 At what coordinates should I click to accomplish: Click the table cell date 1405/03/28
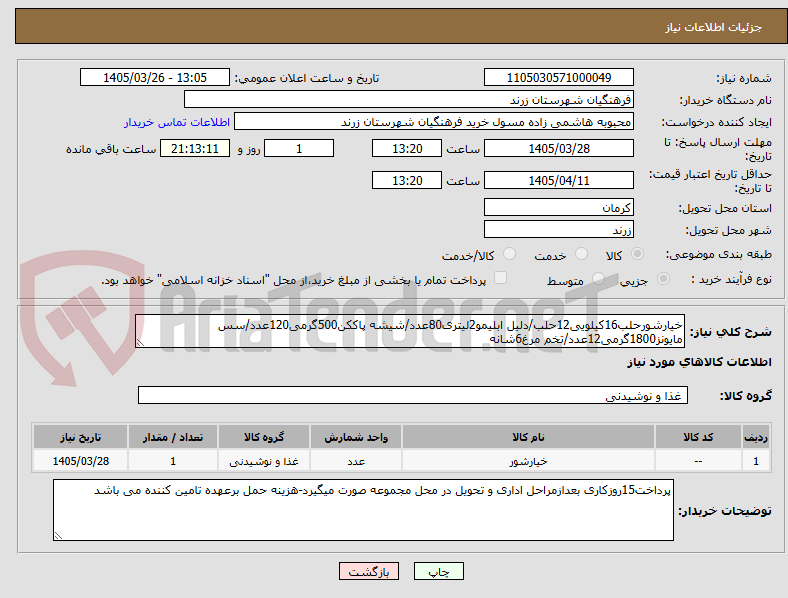pos(80,461)
